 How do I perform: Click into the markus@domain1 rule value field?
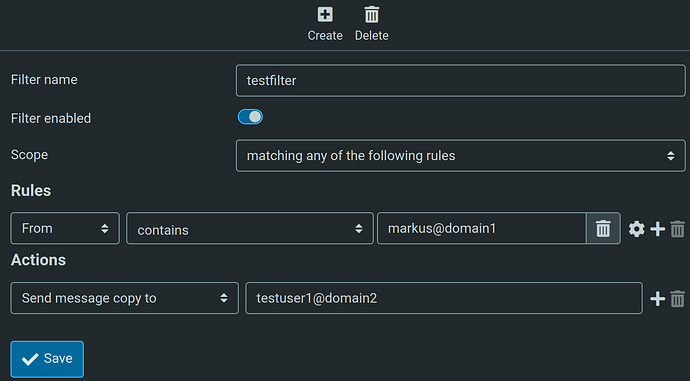click(482, 228)
